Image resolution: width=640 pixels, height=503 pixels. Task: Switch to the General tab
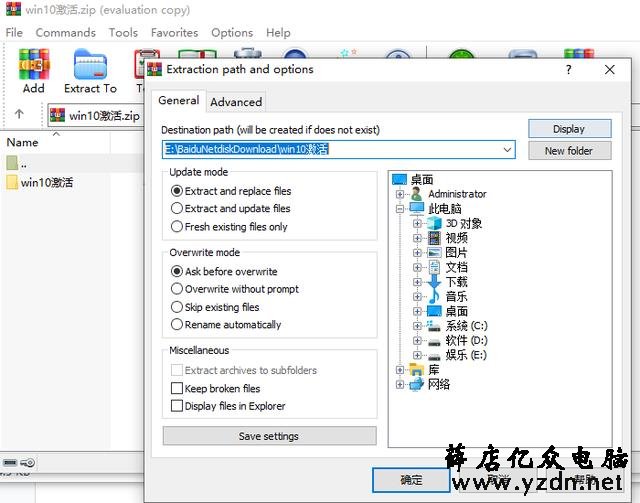[x=179, y=100]
